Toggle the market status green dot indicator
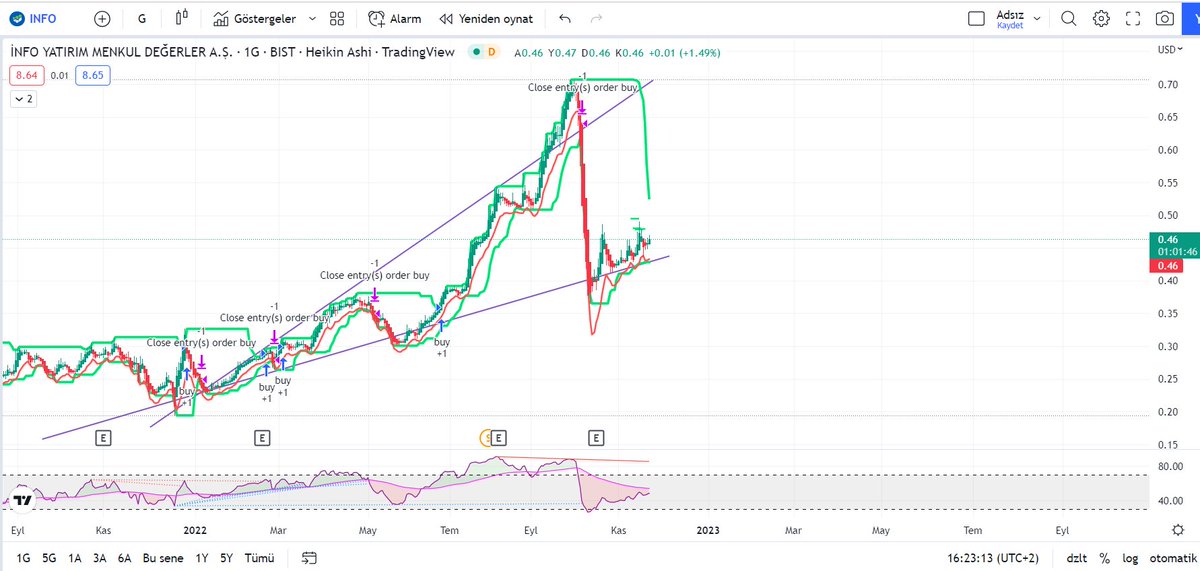The image size is (1200, 571). tap(477, 52)
